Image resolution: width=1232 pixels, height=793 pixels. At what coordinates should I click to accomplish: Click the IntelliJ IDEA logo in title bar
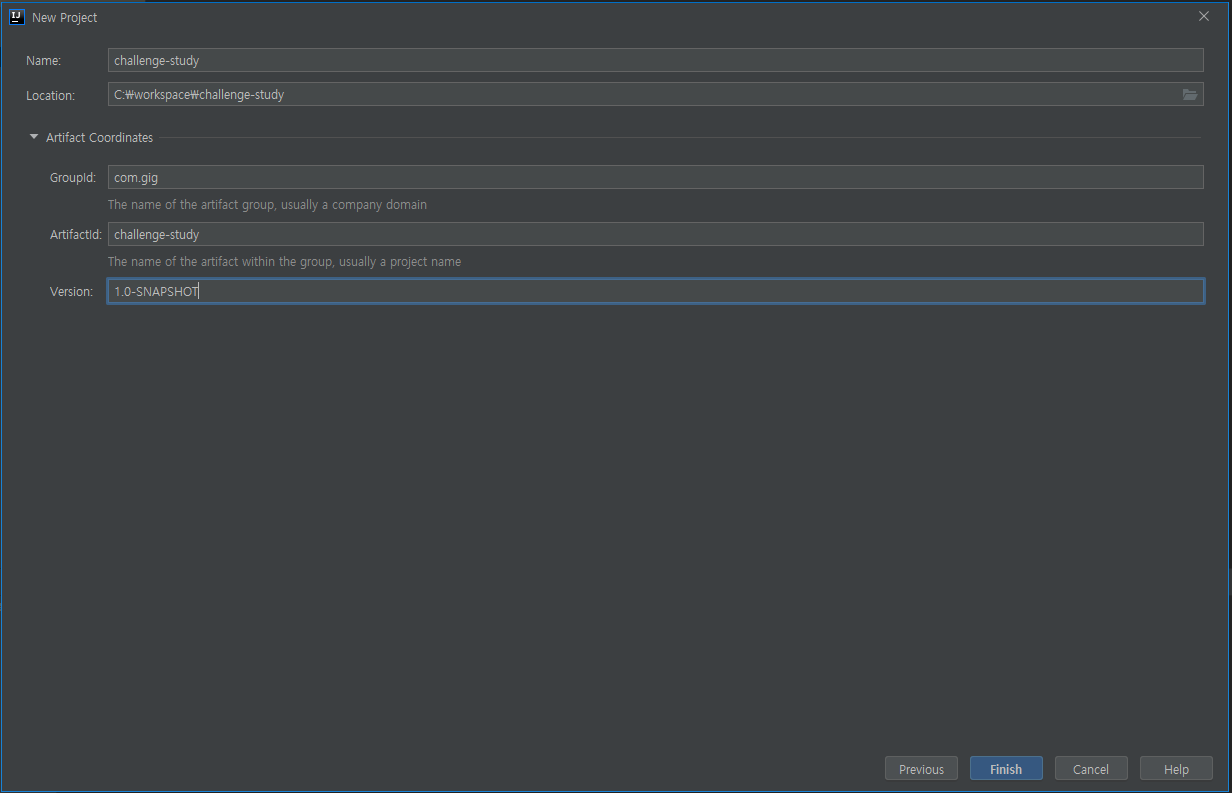[16, 17]
